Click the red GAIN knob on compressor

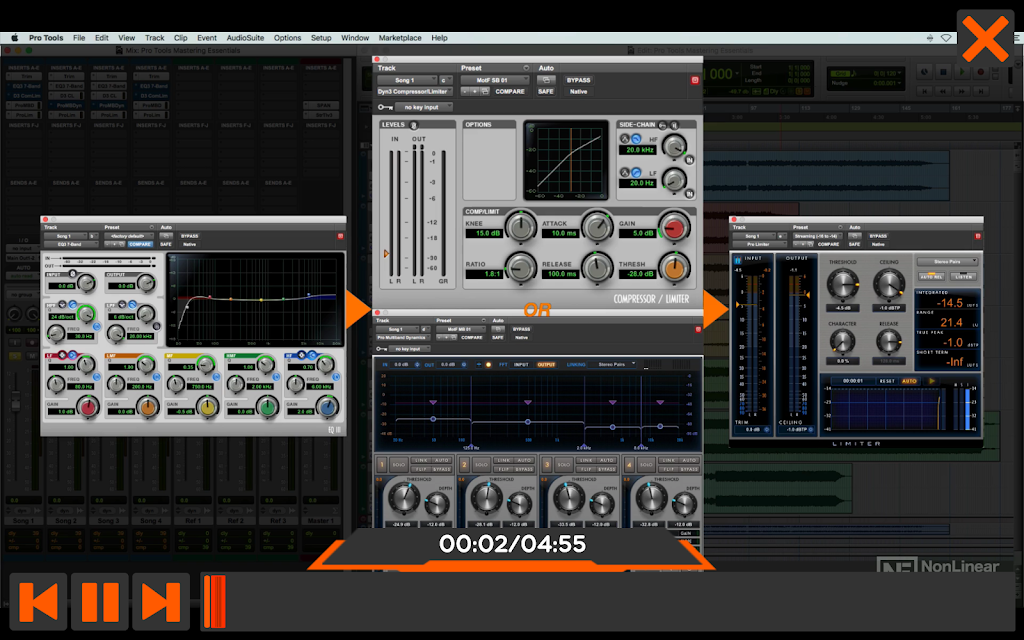coord(673,227)
